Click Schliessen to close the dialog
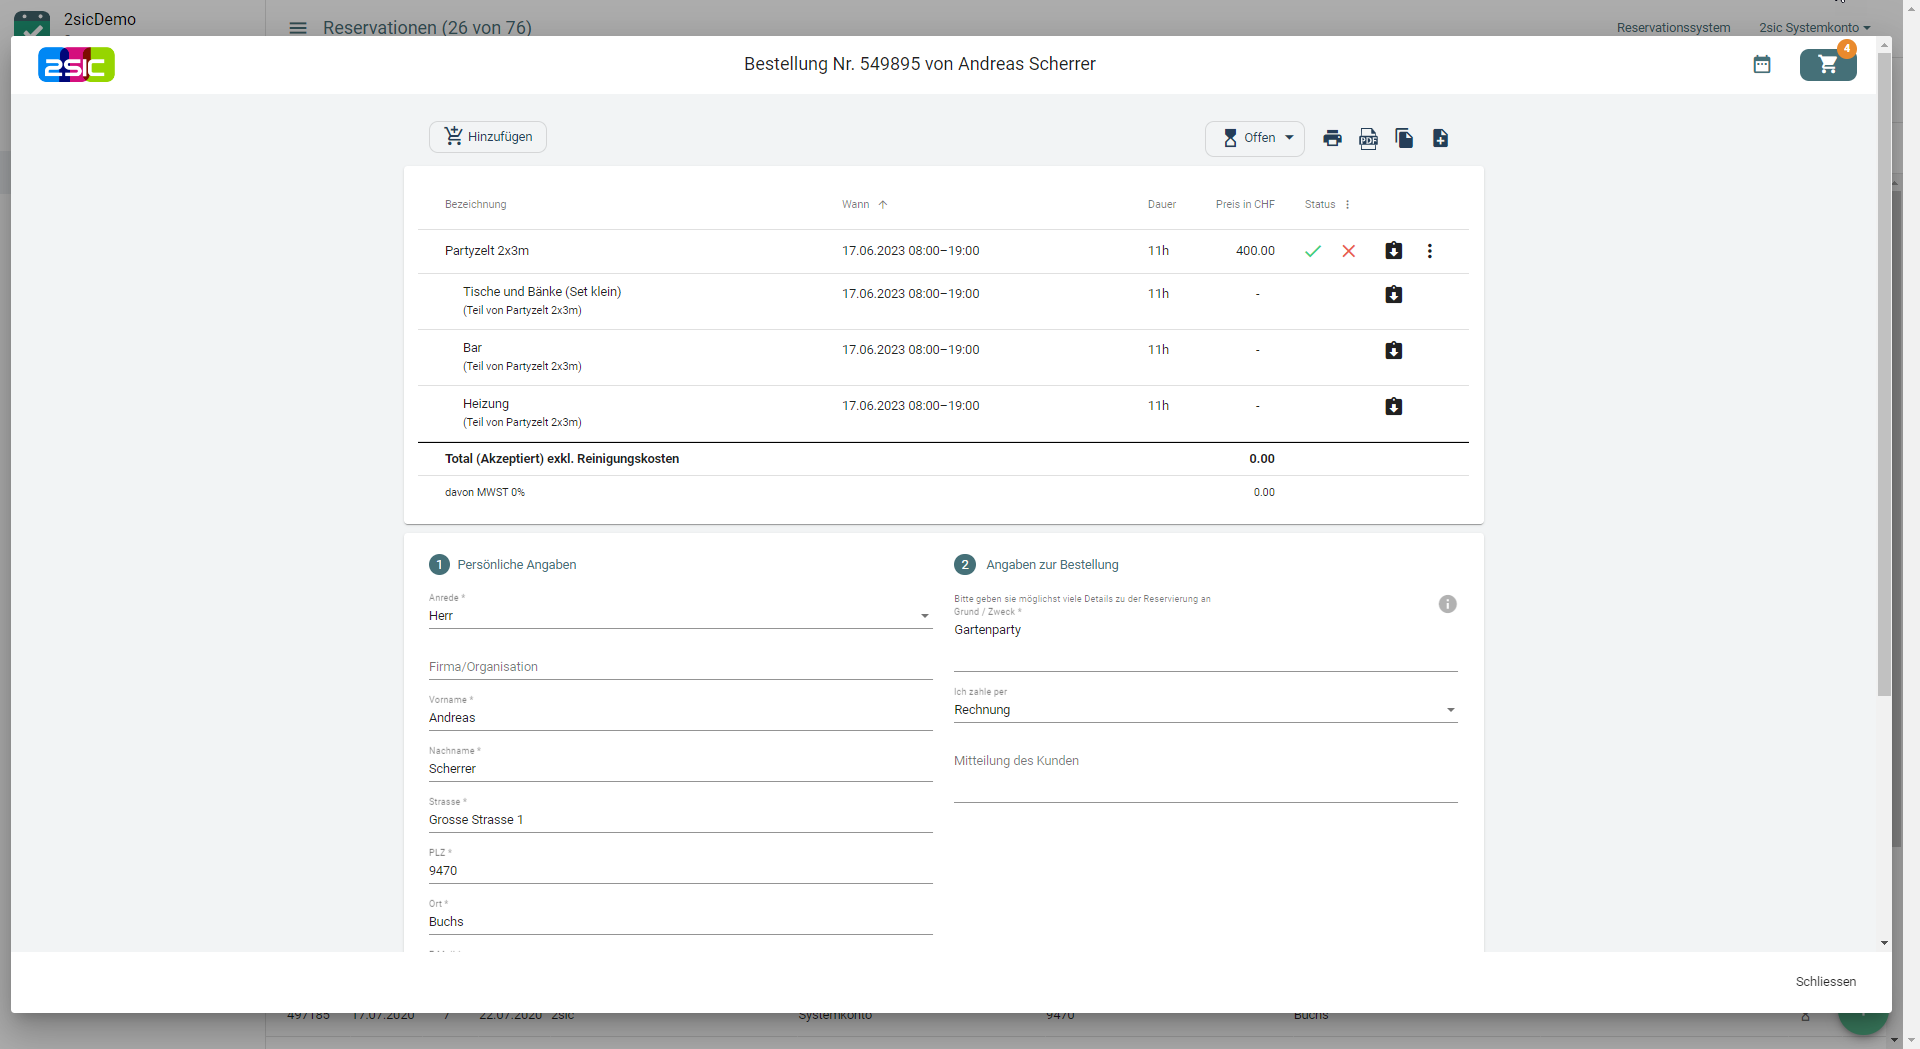 (x=1825, y=982)
